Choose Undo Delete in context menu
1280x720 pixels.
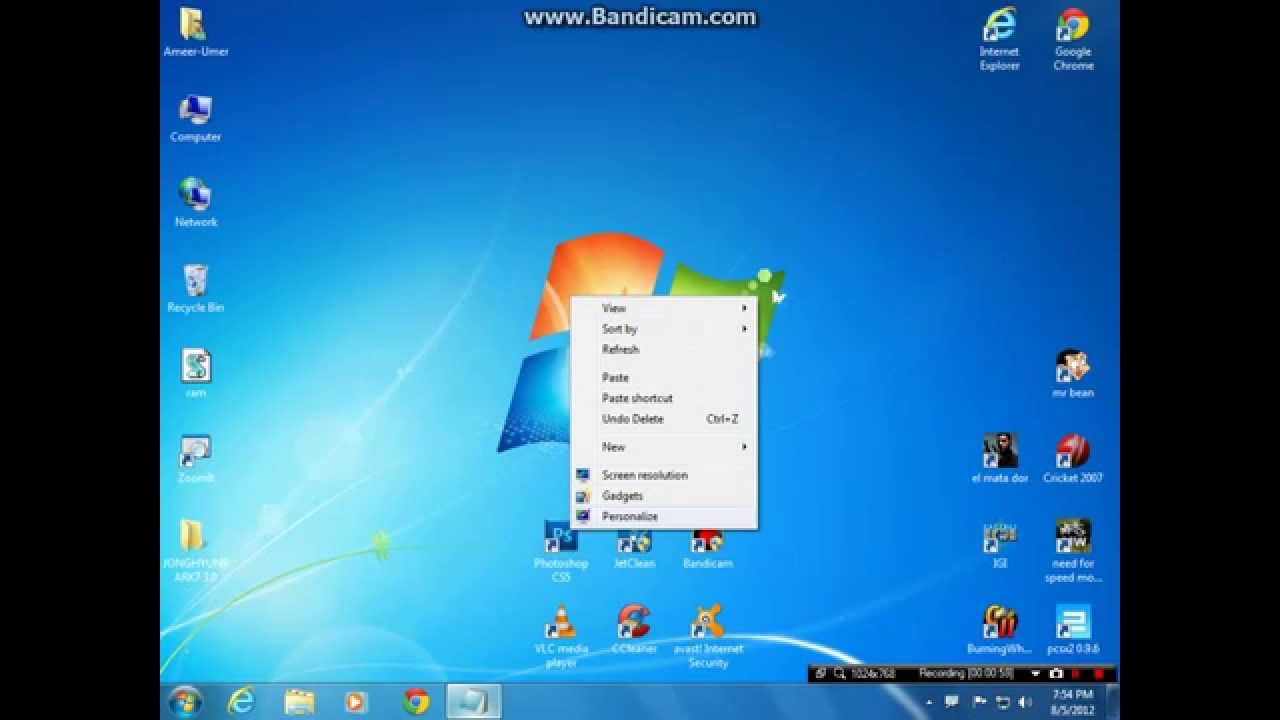coord(663,419)
